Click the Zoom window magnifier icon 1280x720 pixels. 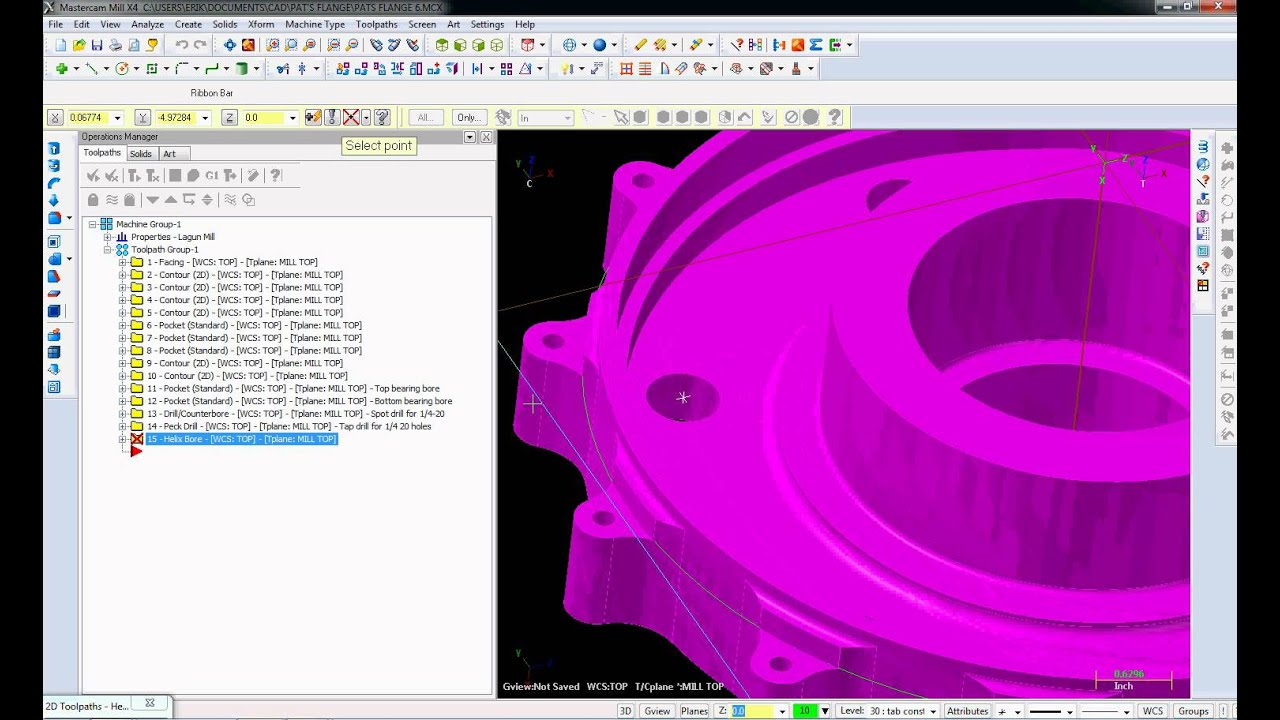coord(273,45)
